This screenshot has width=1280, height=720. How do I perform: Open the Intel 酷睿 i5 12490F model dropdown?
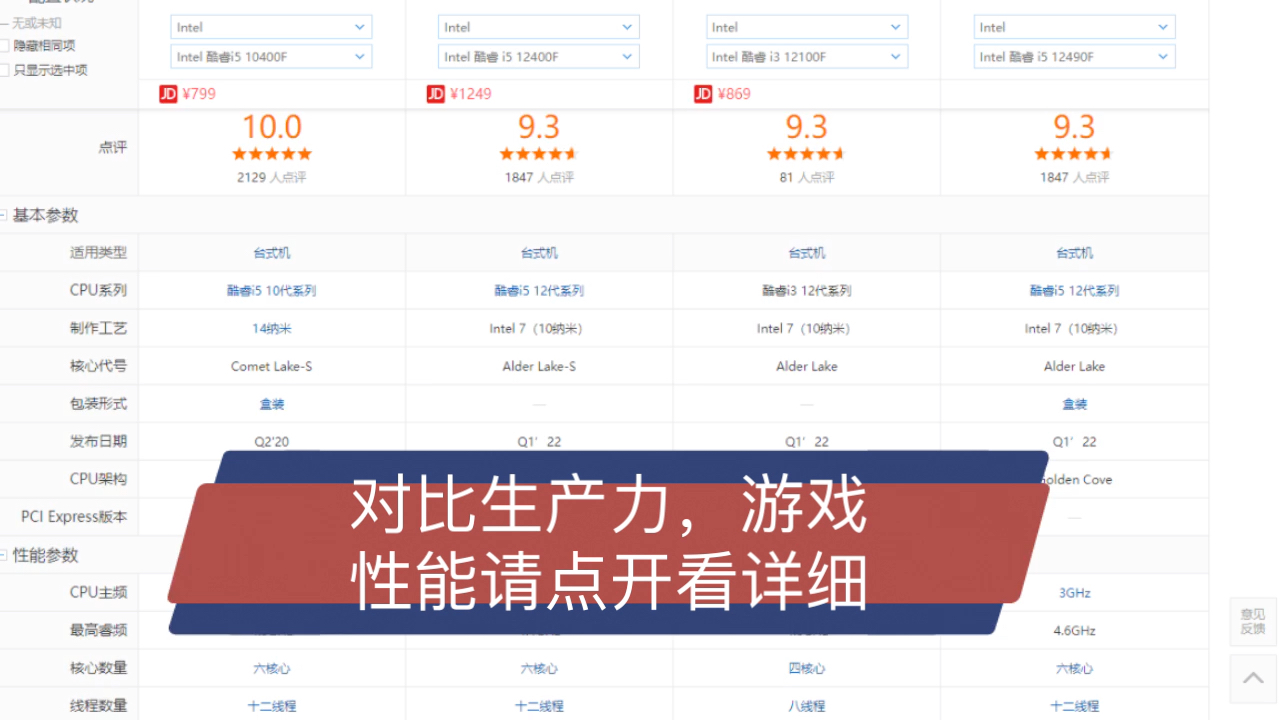click(1074, 57)
